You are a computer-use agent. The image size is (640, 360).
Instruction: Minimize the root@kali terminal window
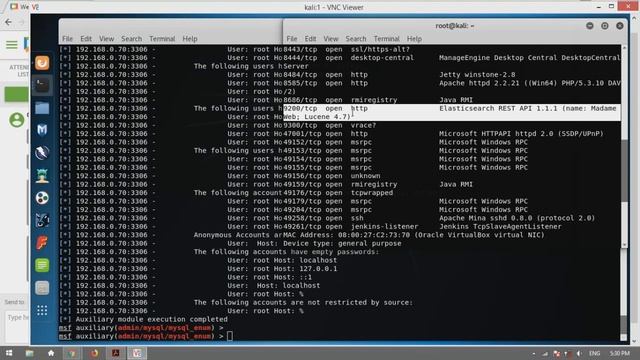click(590, 26)
